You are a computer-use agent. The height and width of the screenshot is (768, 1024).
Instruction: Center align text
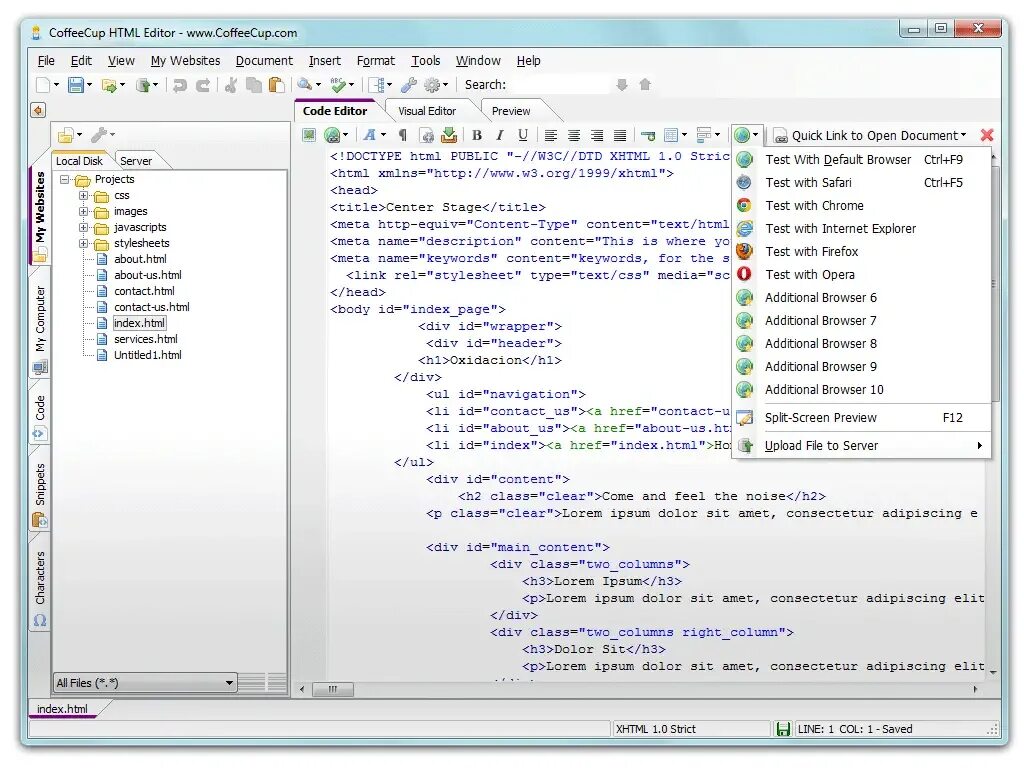[x=574, y=135]
